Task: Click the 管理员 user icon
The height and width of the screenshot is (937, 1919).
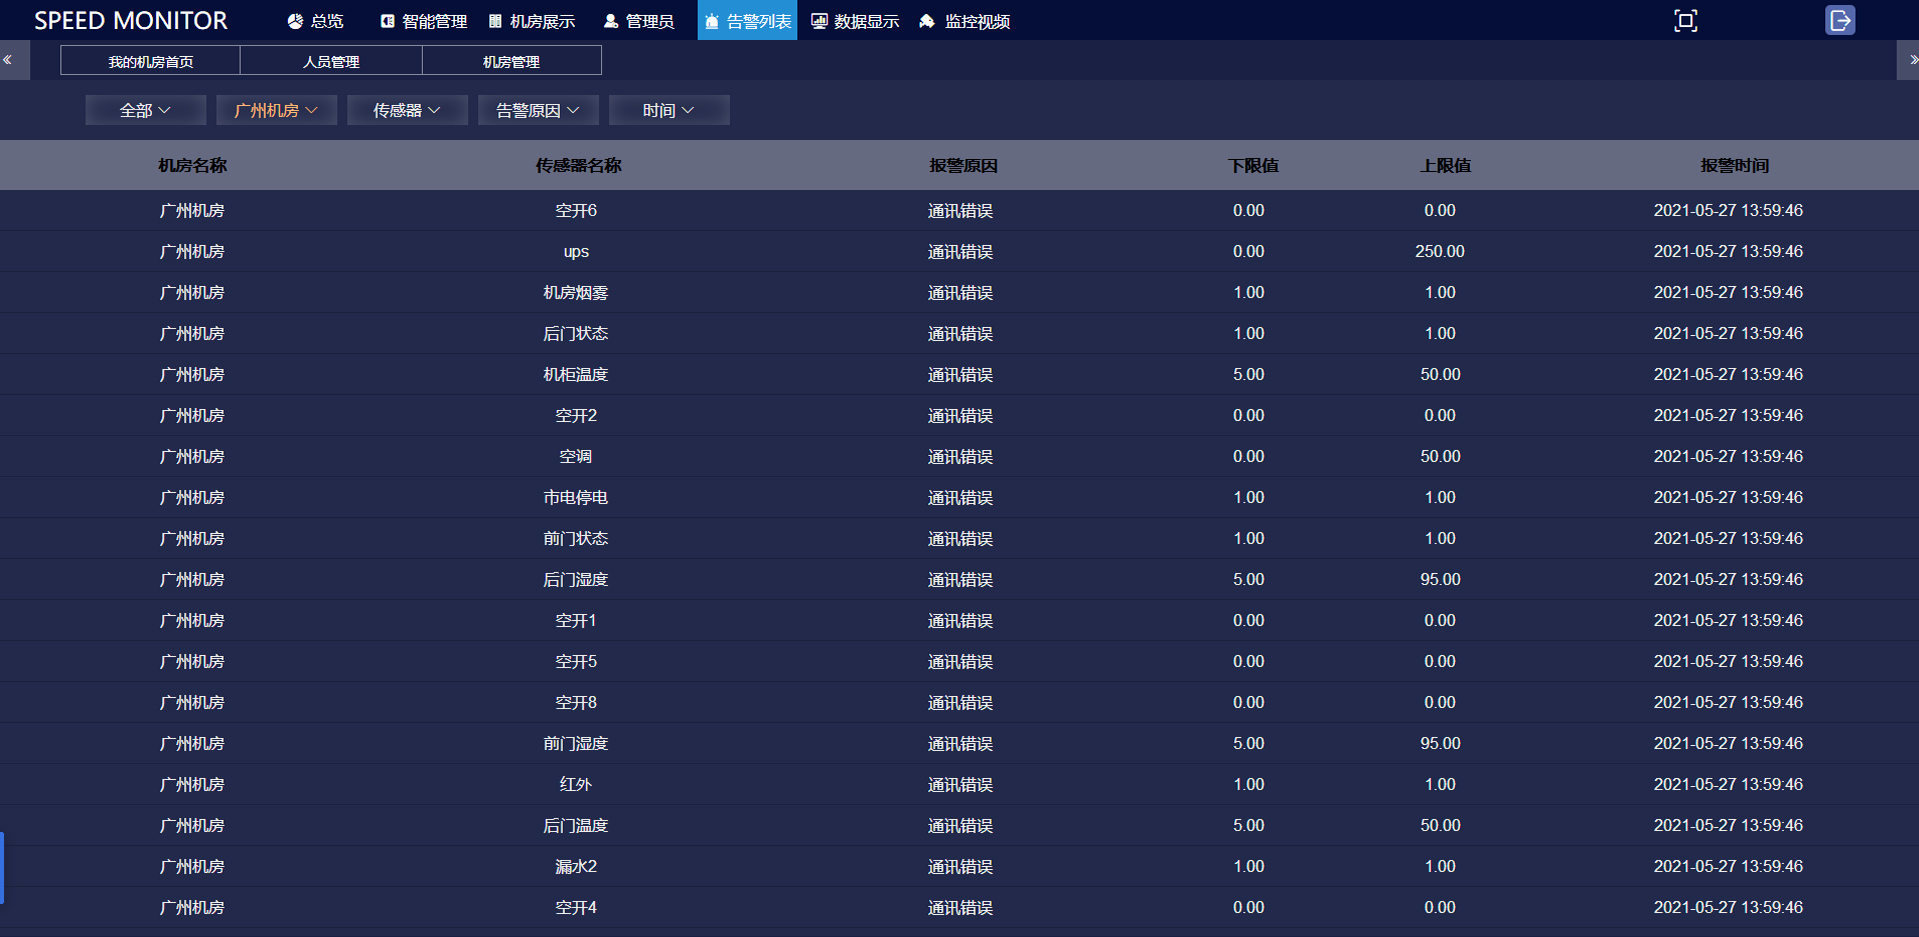Action: 611,21
